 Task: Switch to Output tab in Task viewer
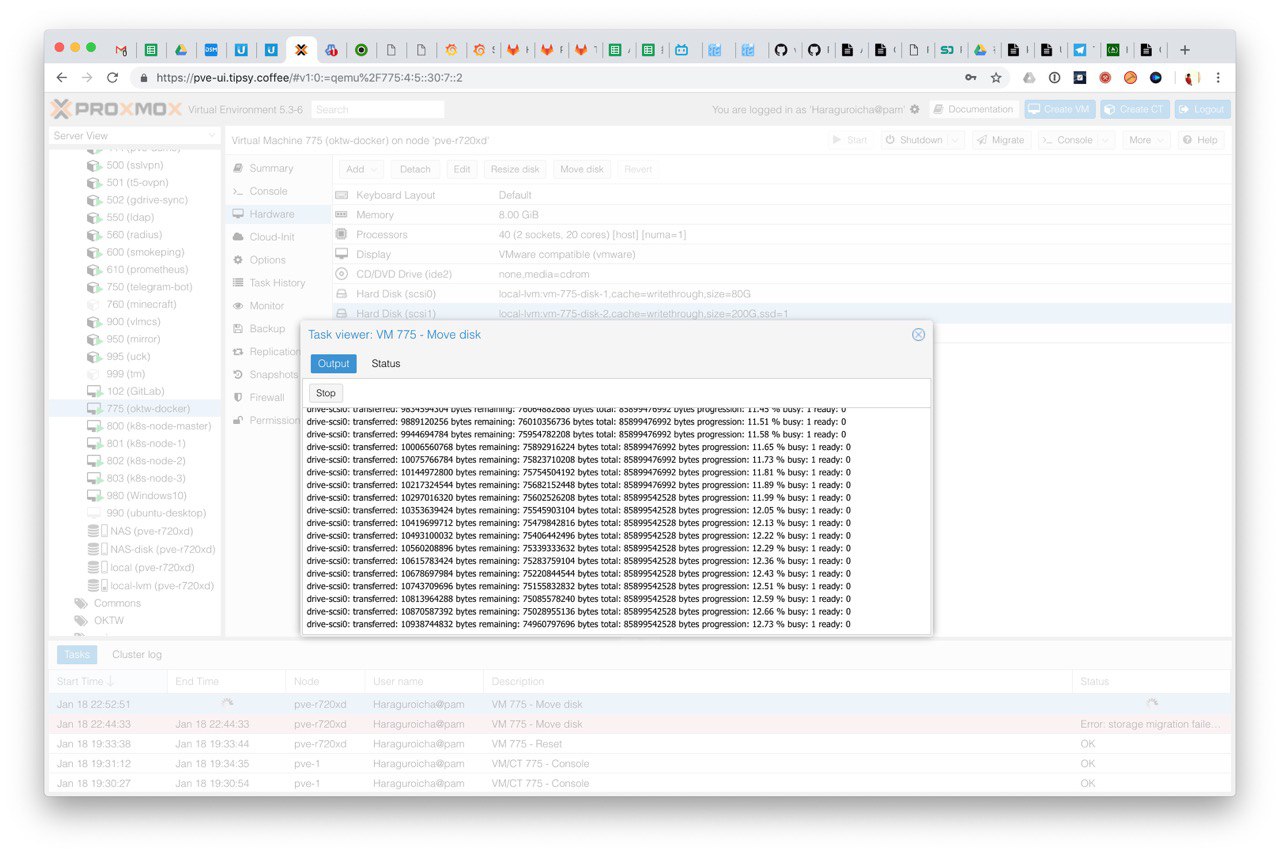[x=333, y=364]
